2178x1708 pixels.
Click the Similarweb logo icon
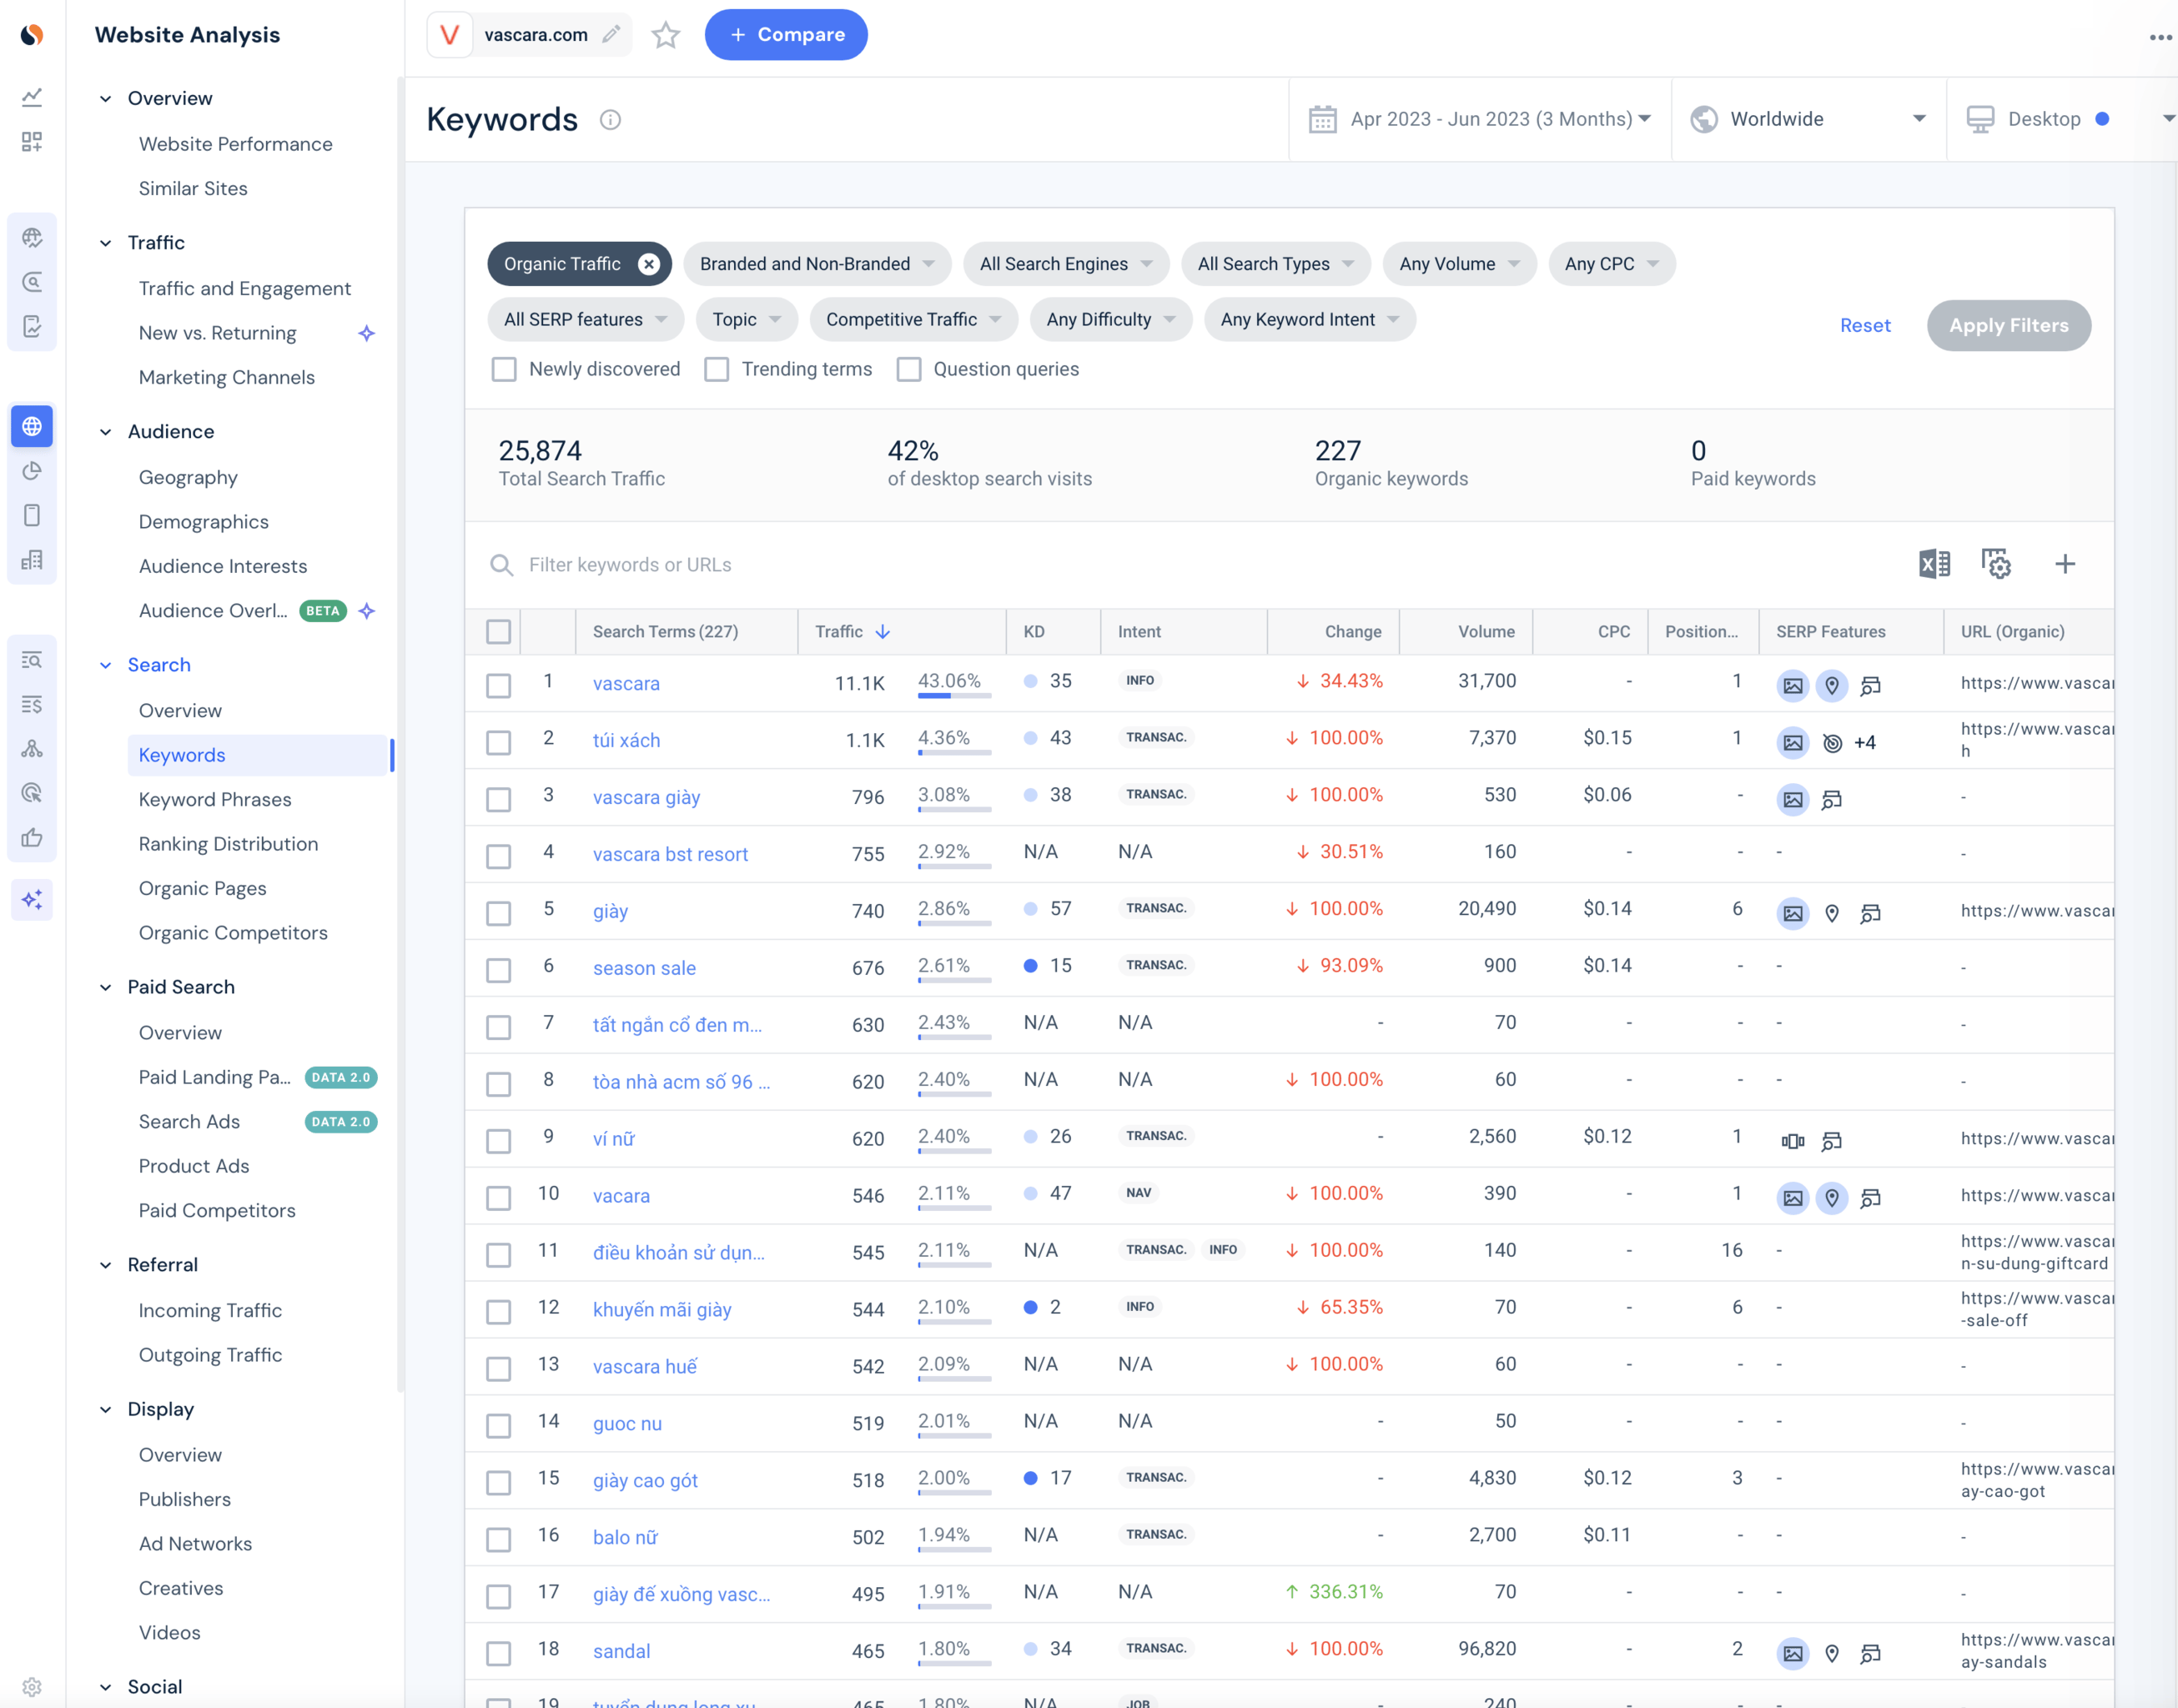coord(32,35)
